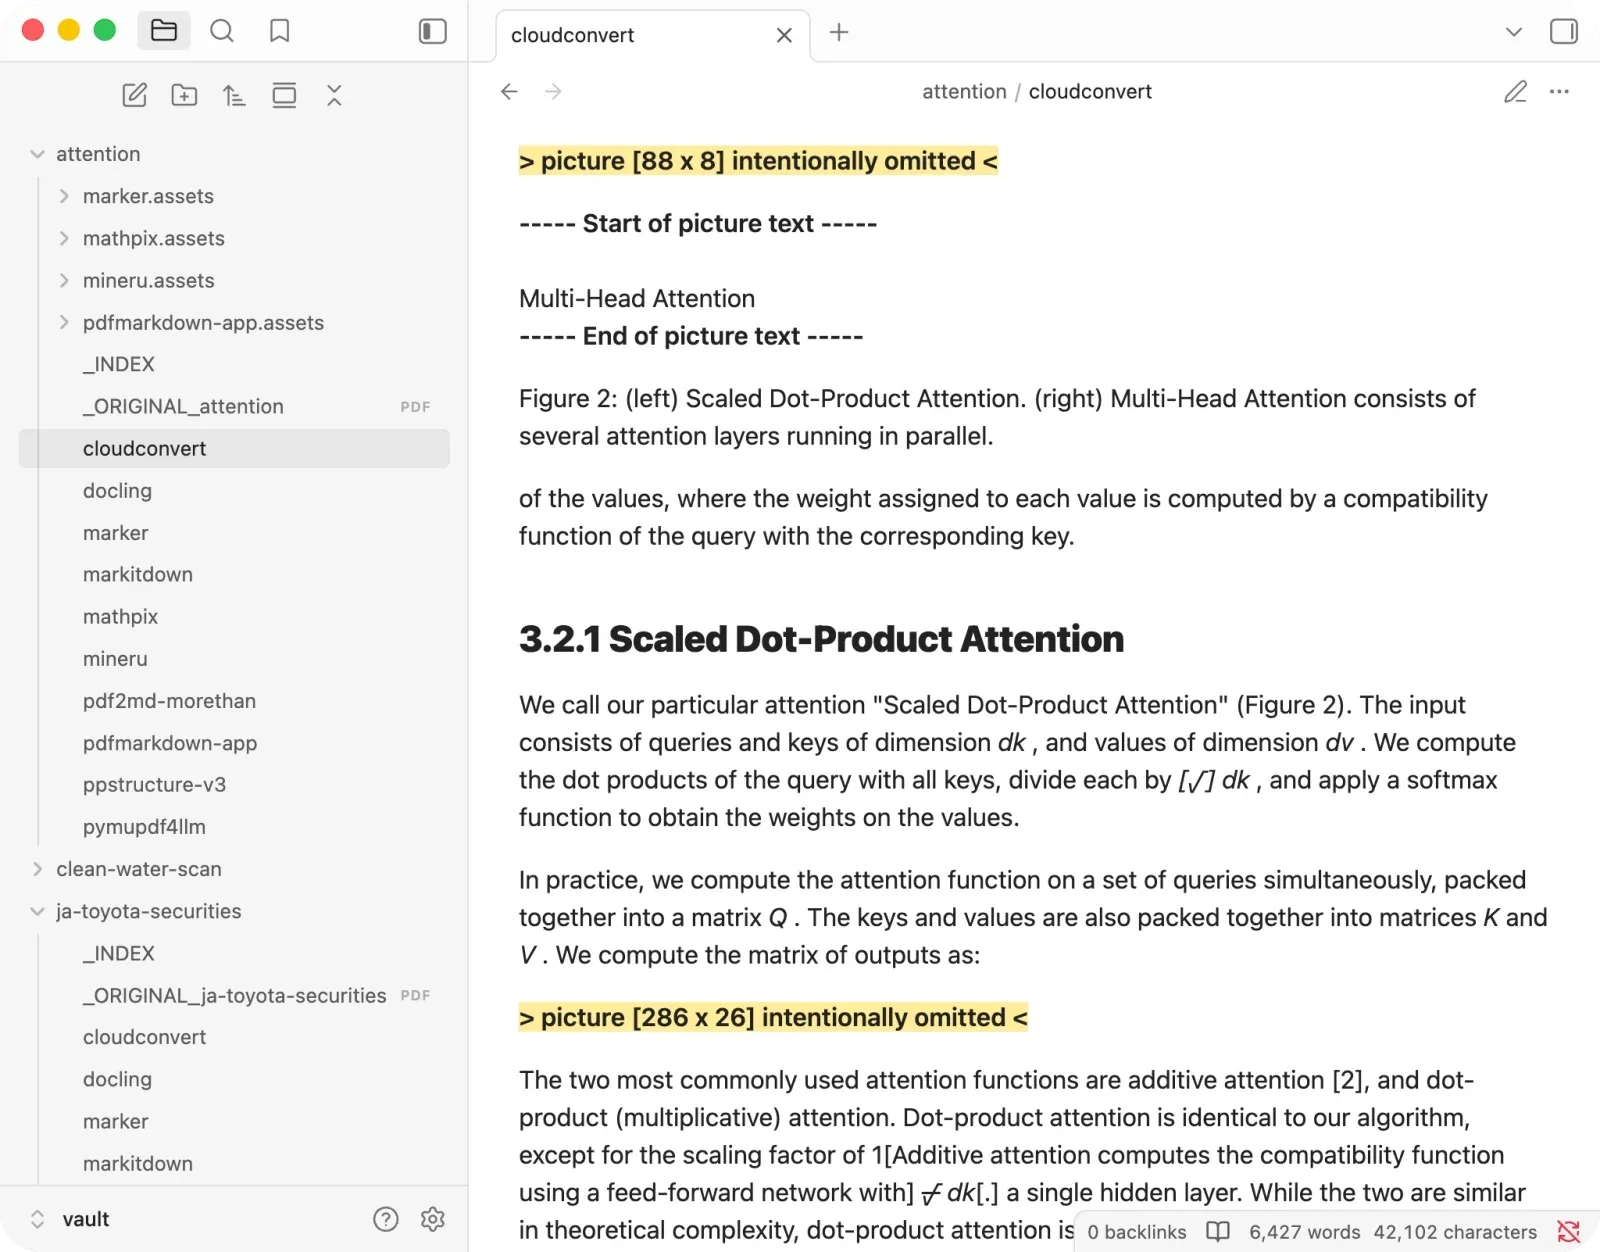Open the more options ellipsis menu
This screenshot has width=1600, height=1252.
[x=1559, y=92]
